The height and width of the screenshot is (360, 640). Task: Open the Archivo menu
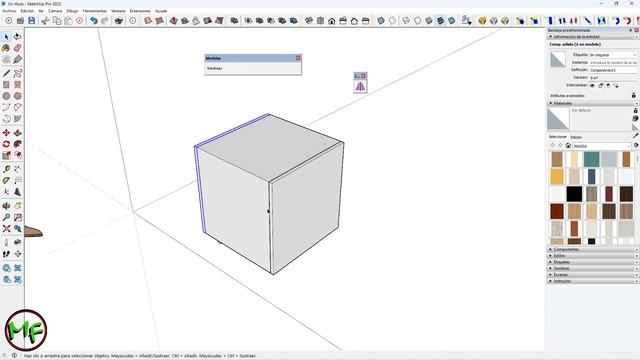click(9, 11)
